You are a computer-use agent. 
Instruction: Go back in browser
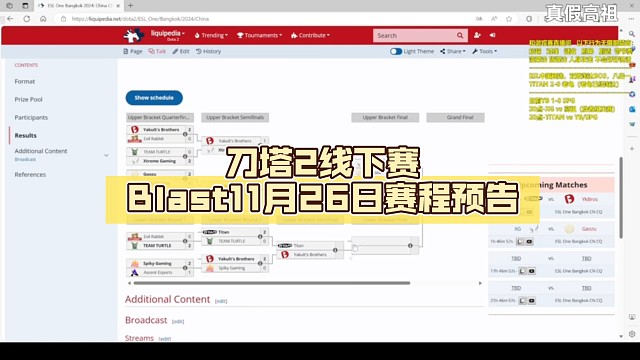(x=10, y=19)
